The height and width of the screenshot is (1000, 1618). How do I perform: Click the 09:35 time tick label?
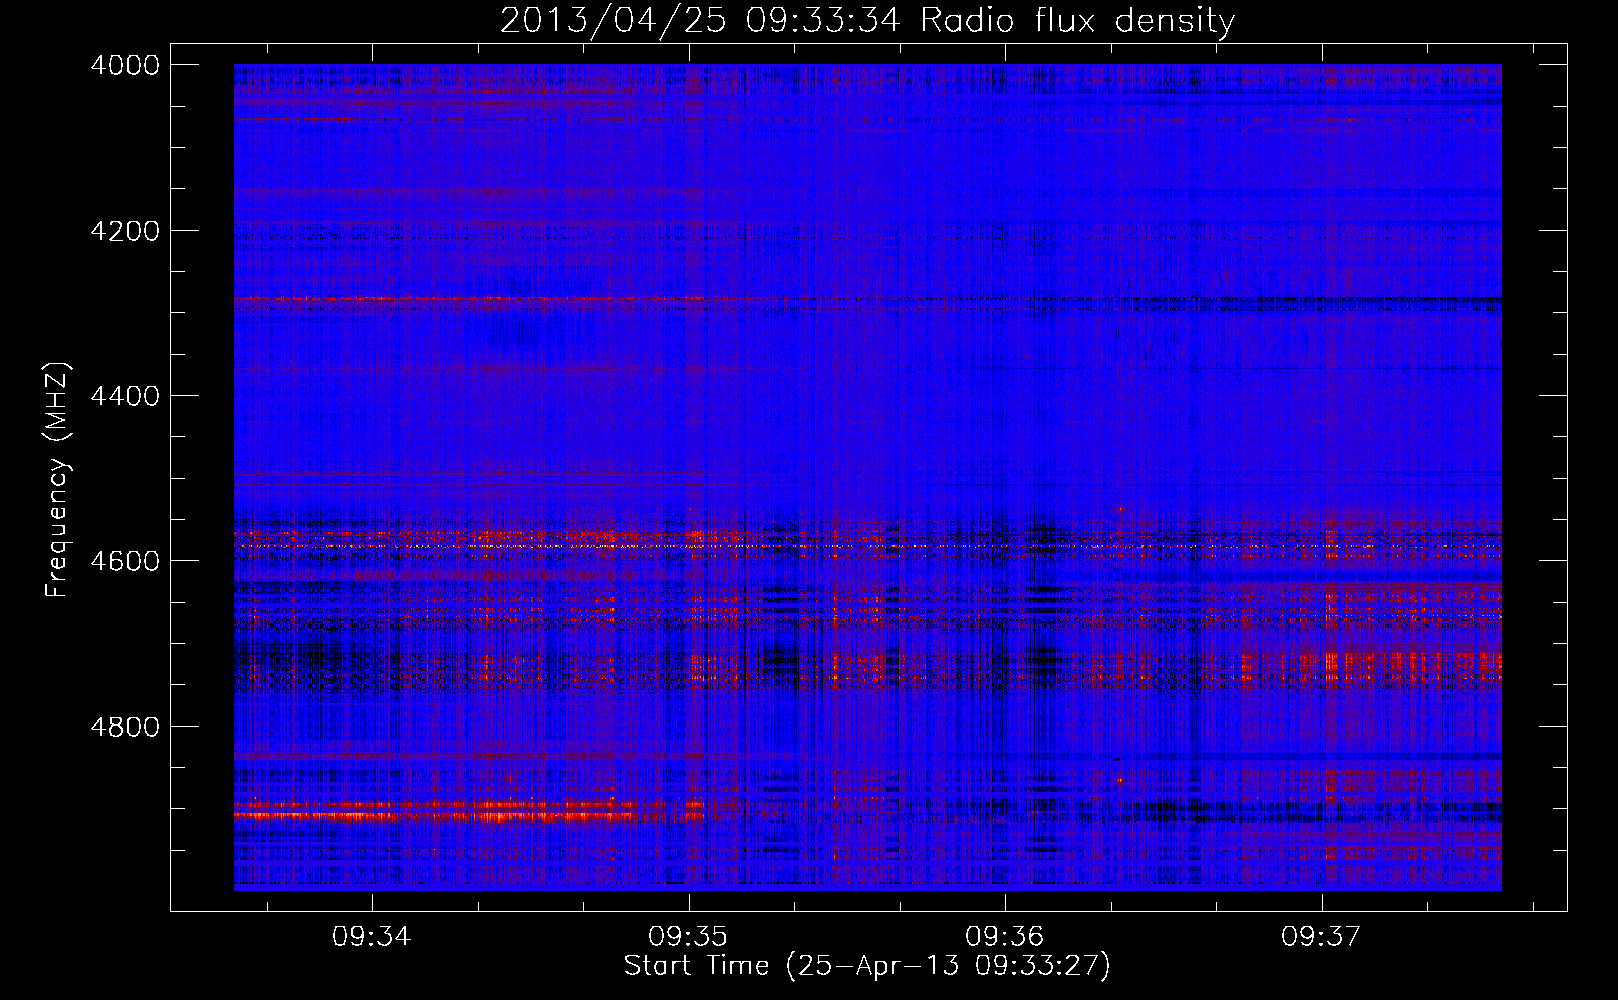coord(688,937)
